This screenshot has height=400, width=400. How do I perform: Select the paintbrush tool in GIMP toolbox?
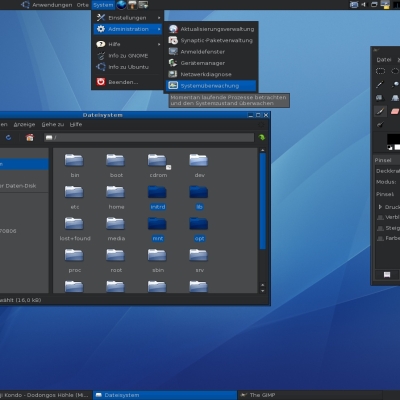pos(380,111)
